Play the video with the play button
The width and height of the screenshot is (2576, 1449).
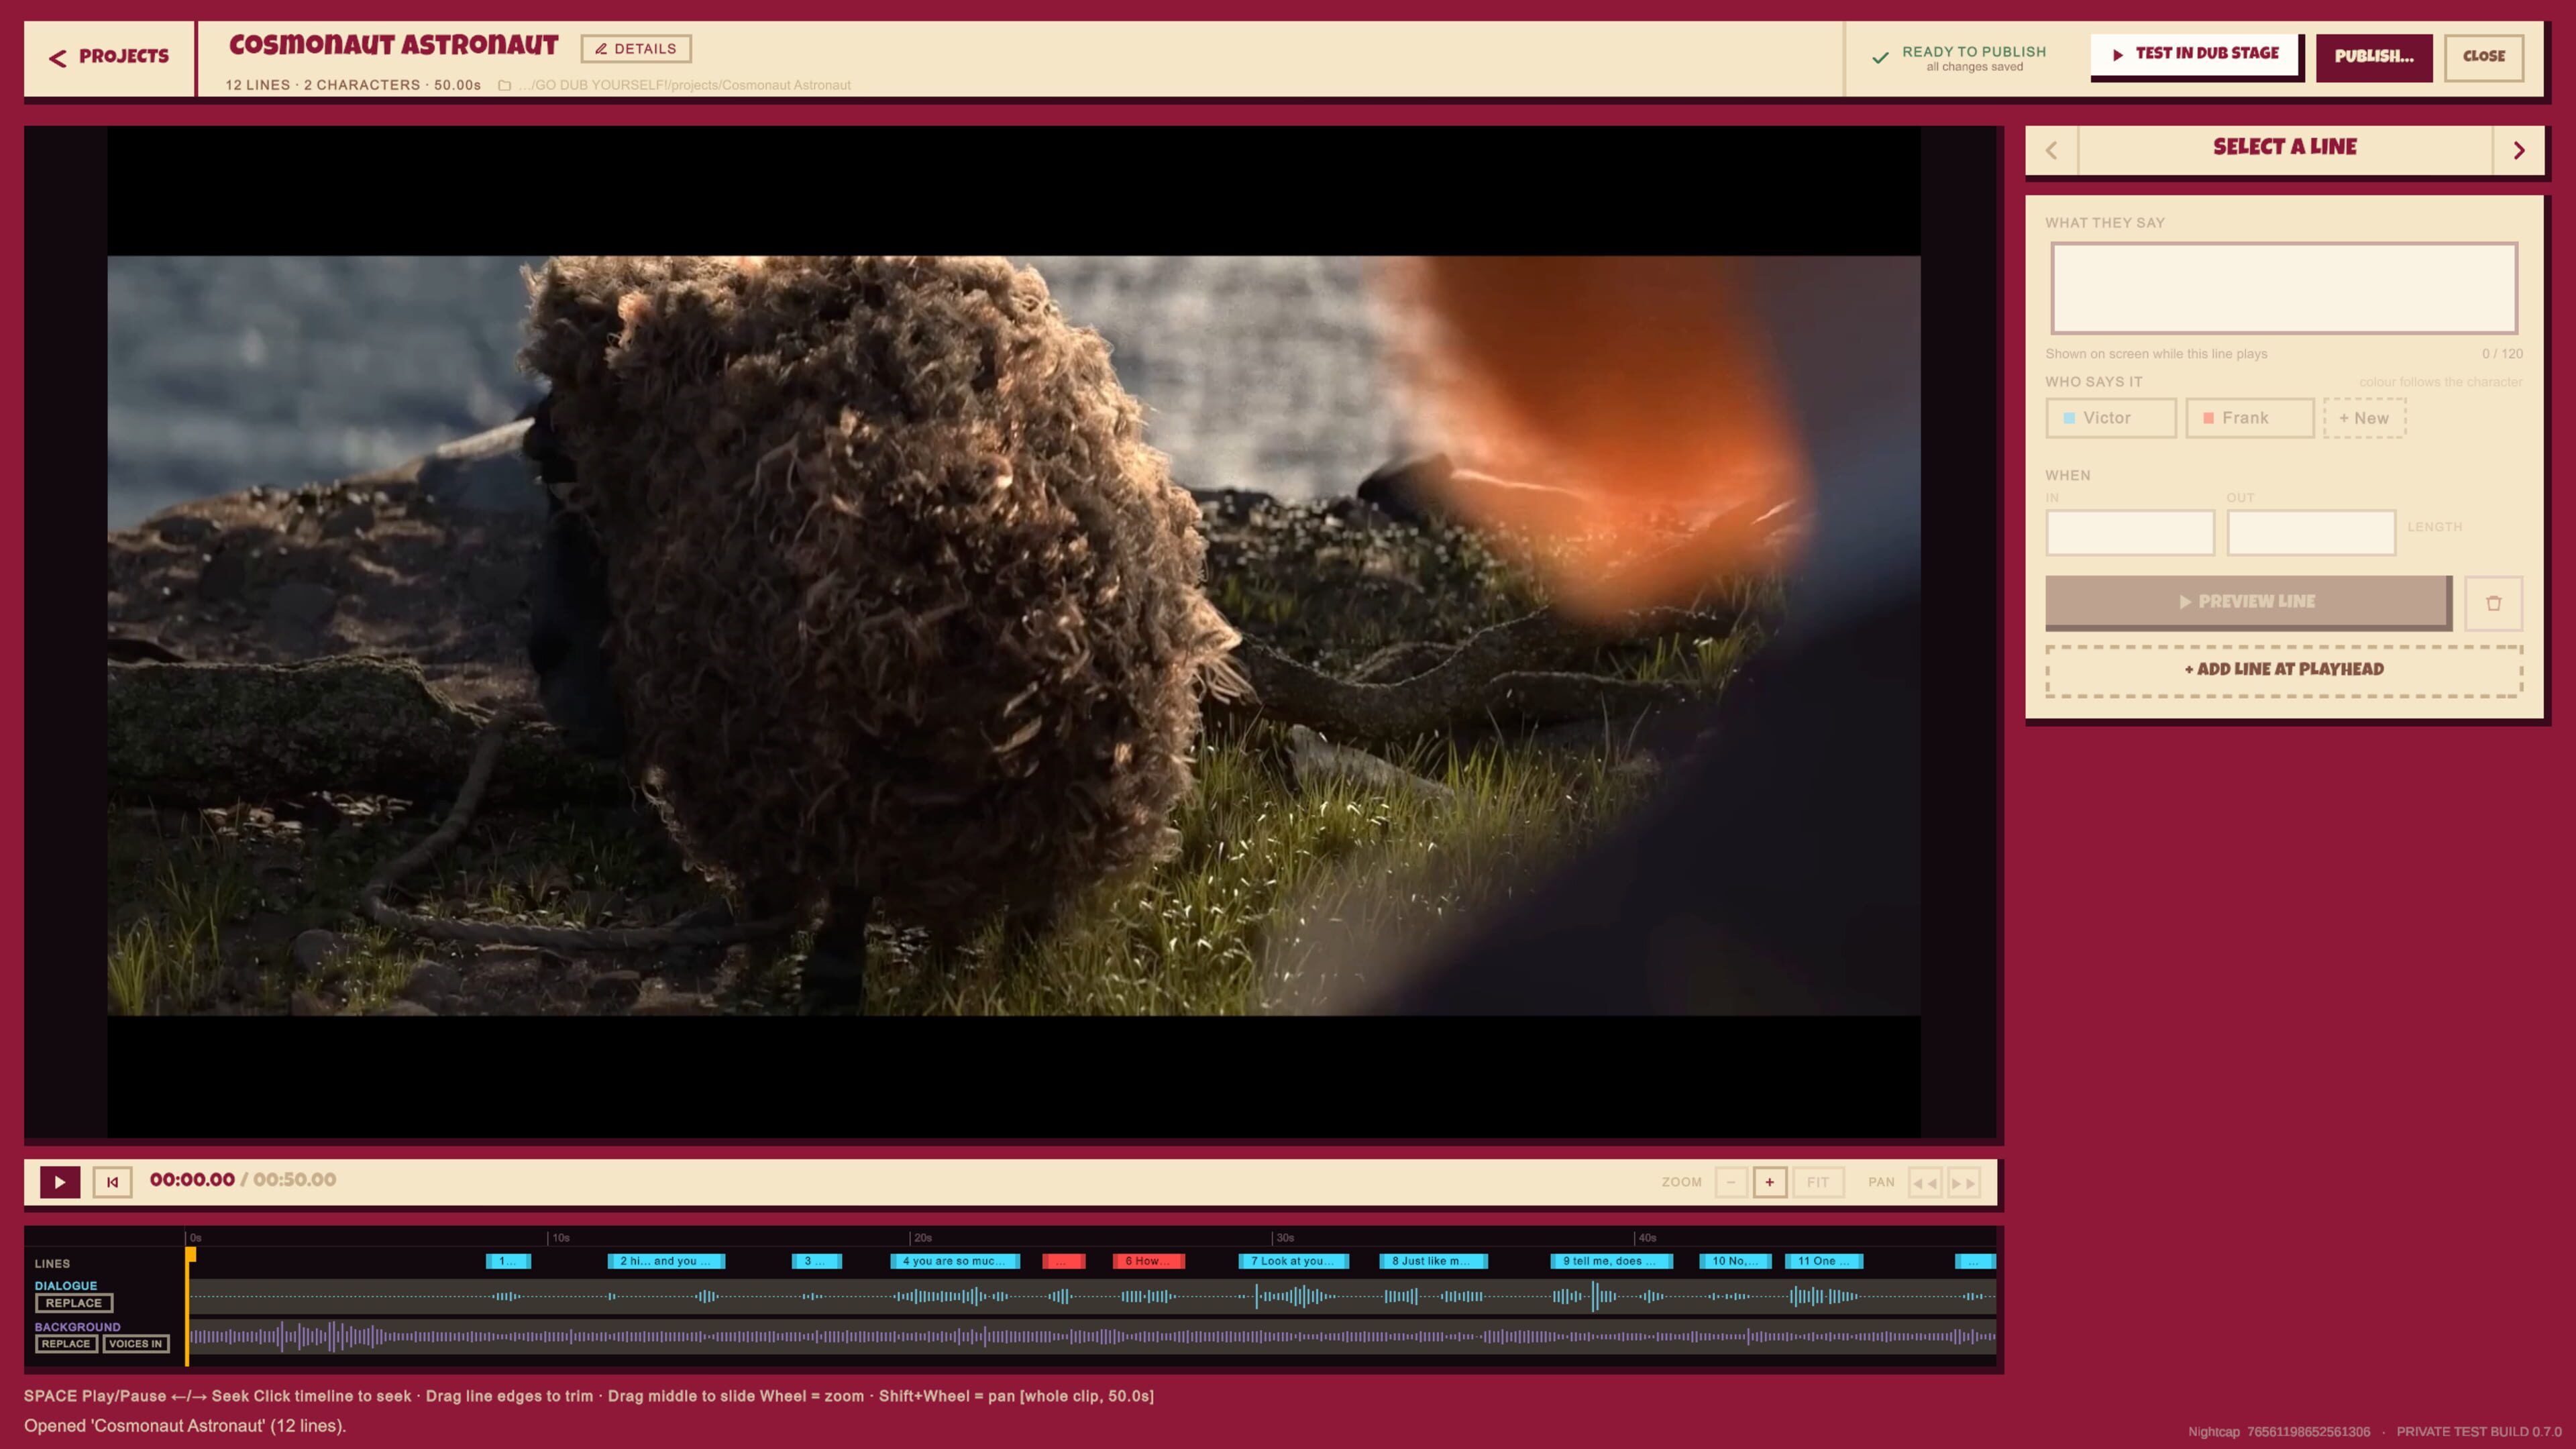click(x=60, y=1182)
